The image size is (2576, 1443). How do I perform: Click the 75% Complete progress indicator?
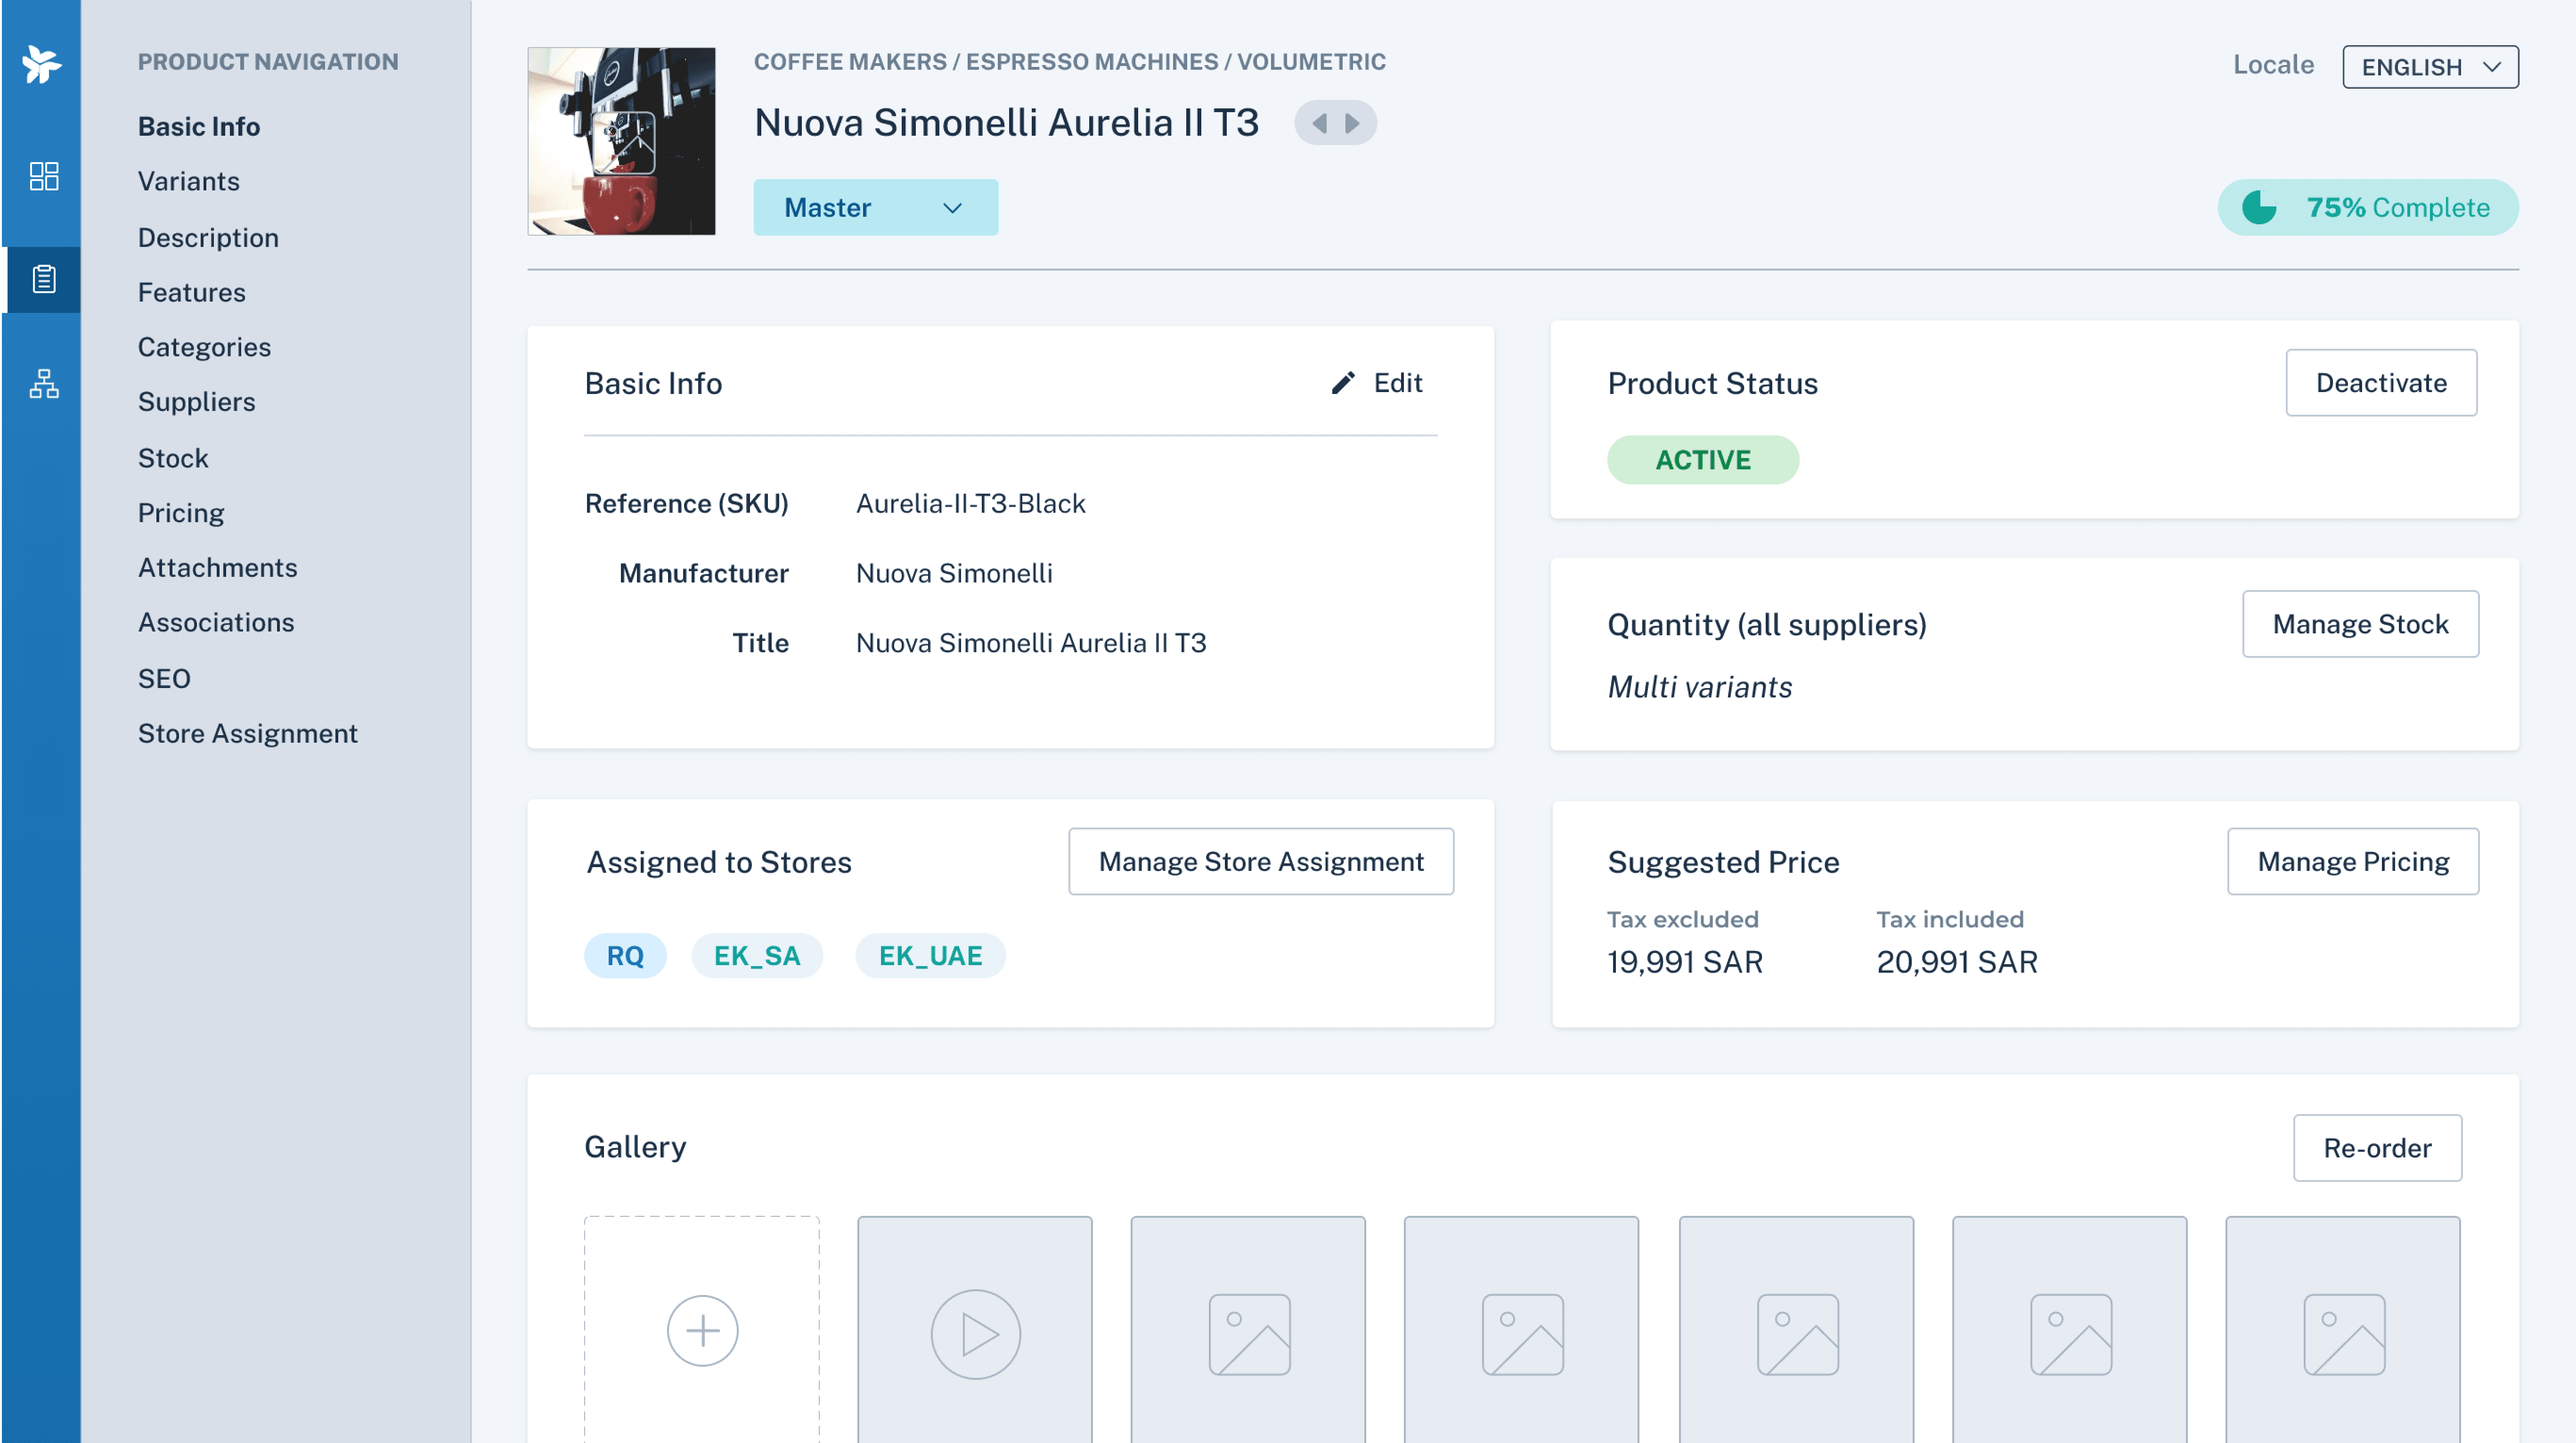[2367, 207]
